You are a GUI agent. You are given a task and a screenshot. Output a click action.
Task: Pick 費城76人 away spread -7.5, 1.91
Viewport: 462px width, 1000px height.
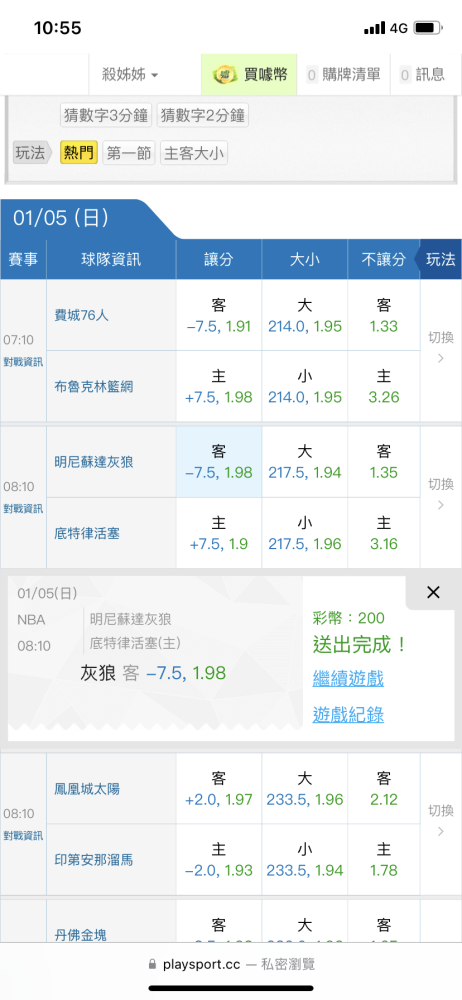coord(219,316)
